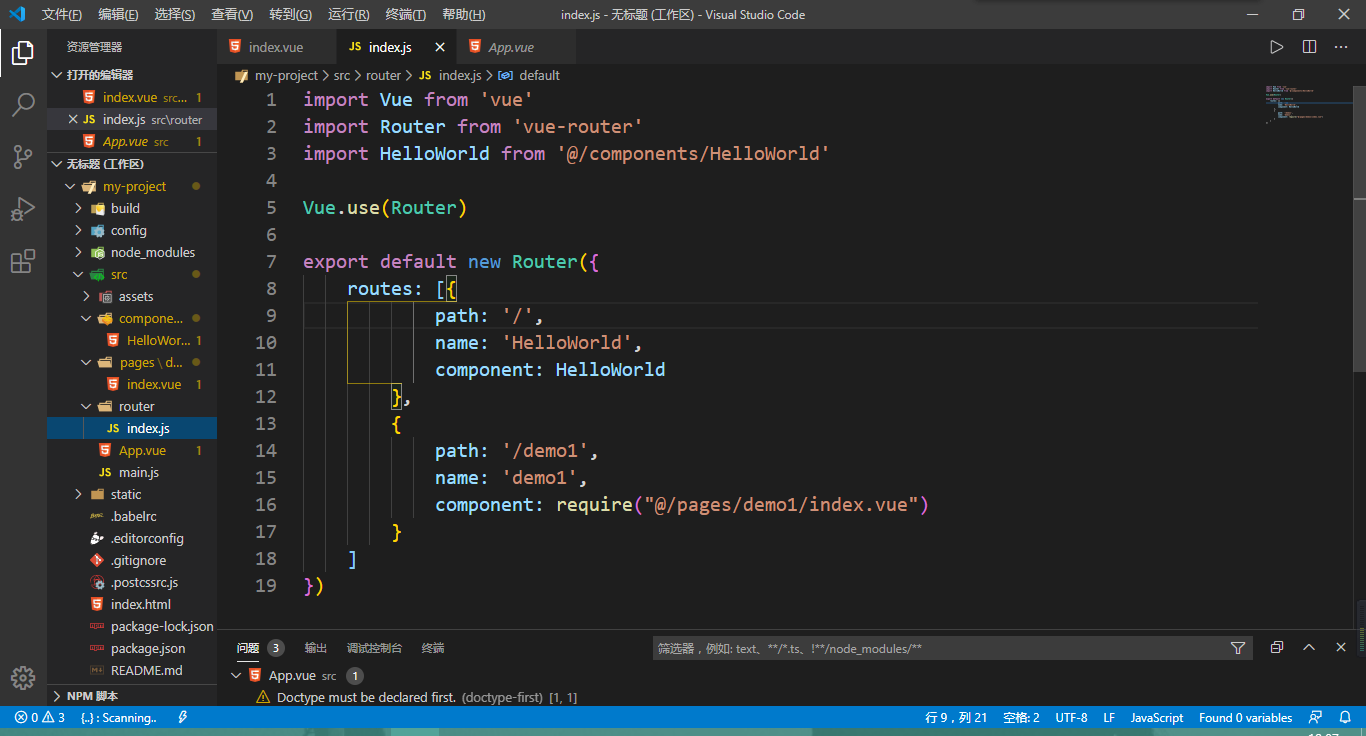Open the Explorer view in activity bar
Image resolution: width=1366 pixels, height=736 pixels.
pyautogui.click(x=23, y=52)
